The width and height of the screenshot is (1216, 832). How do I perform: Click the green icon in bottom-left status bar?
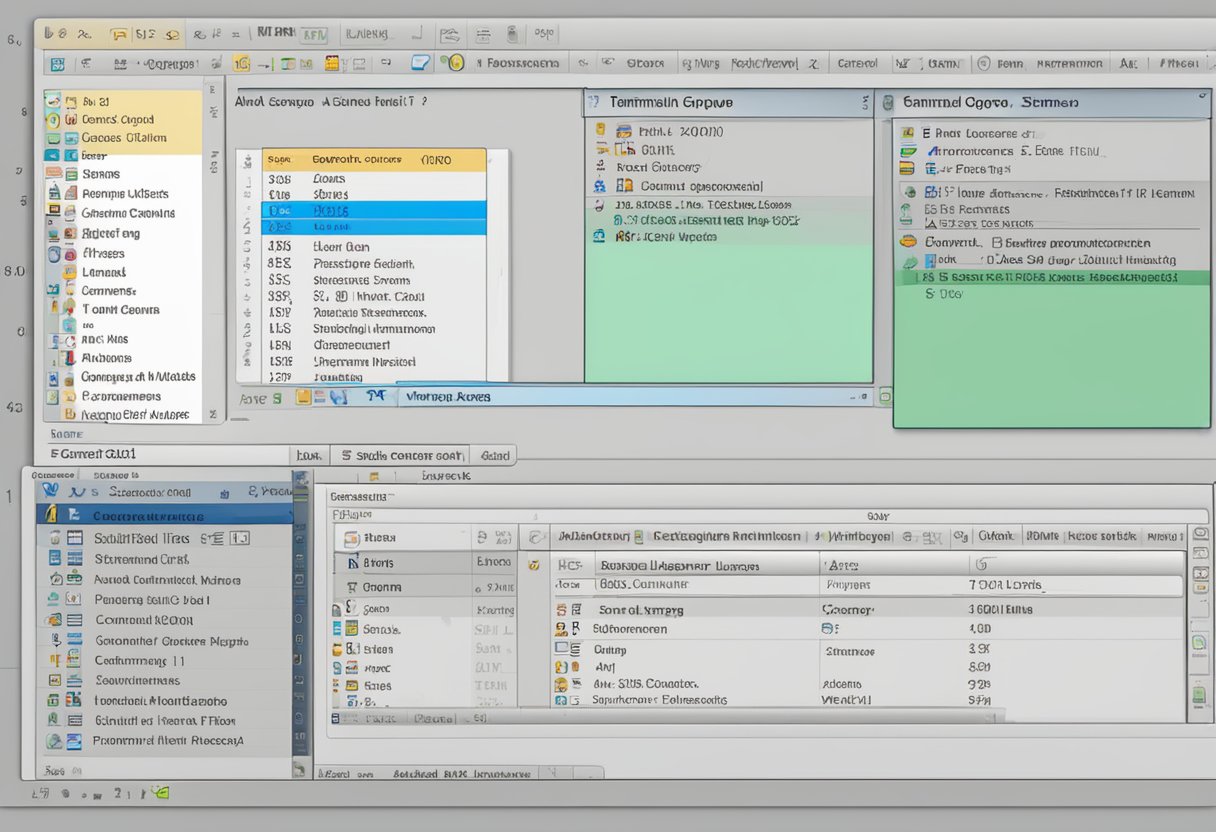(160, 793)
